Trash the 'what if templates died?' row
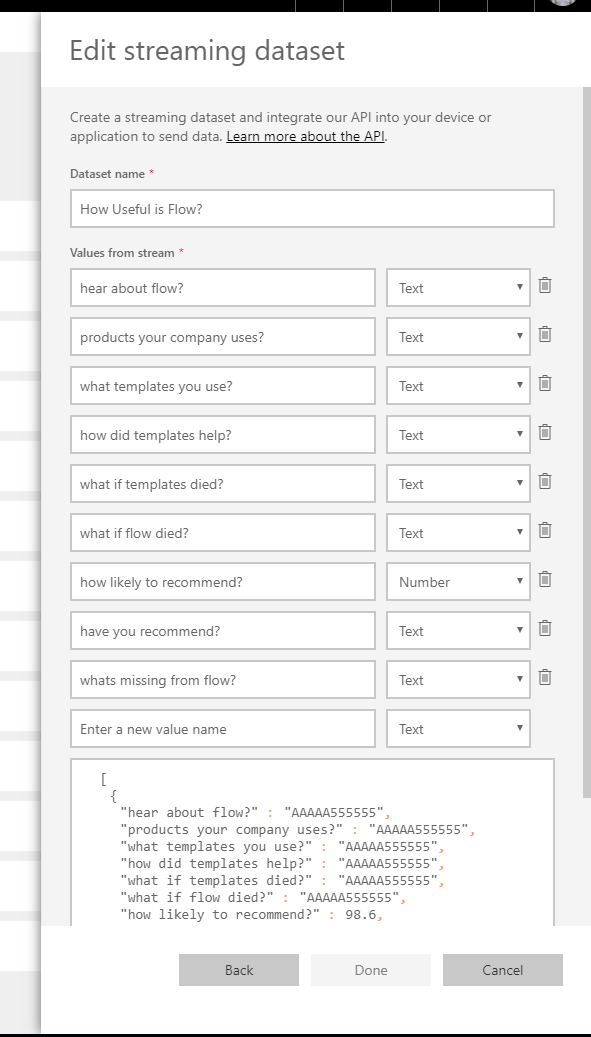The width and height of the screenshot is (591, 1037). coord(545,481)
